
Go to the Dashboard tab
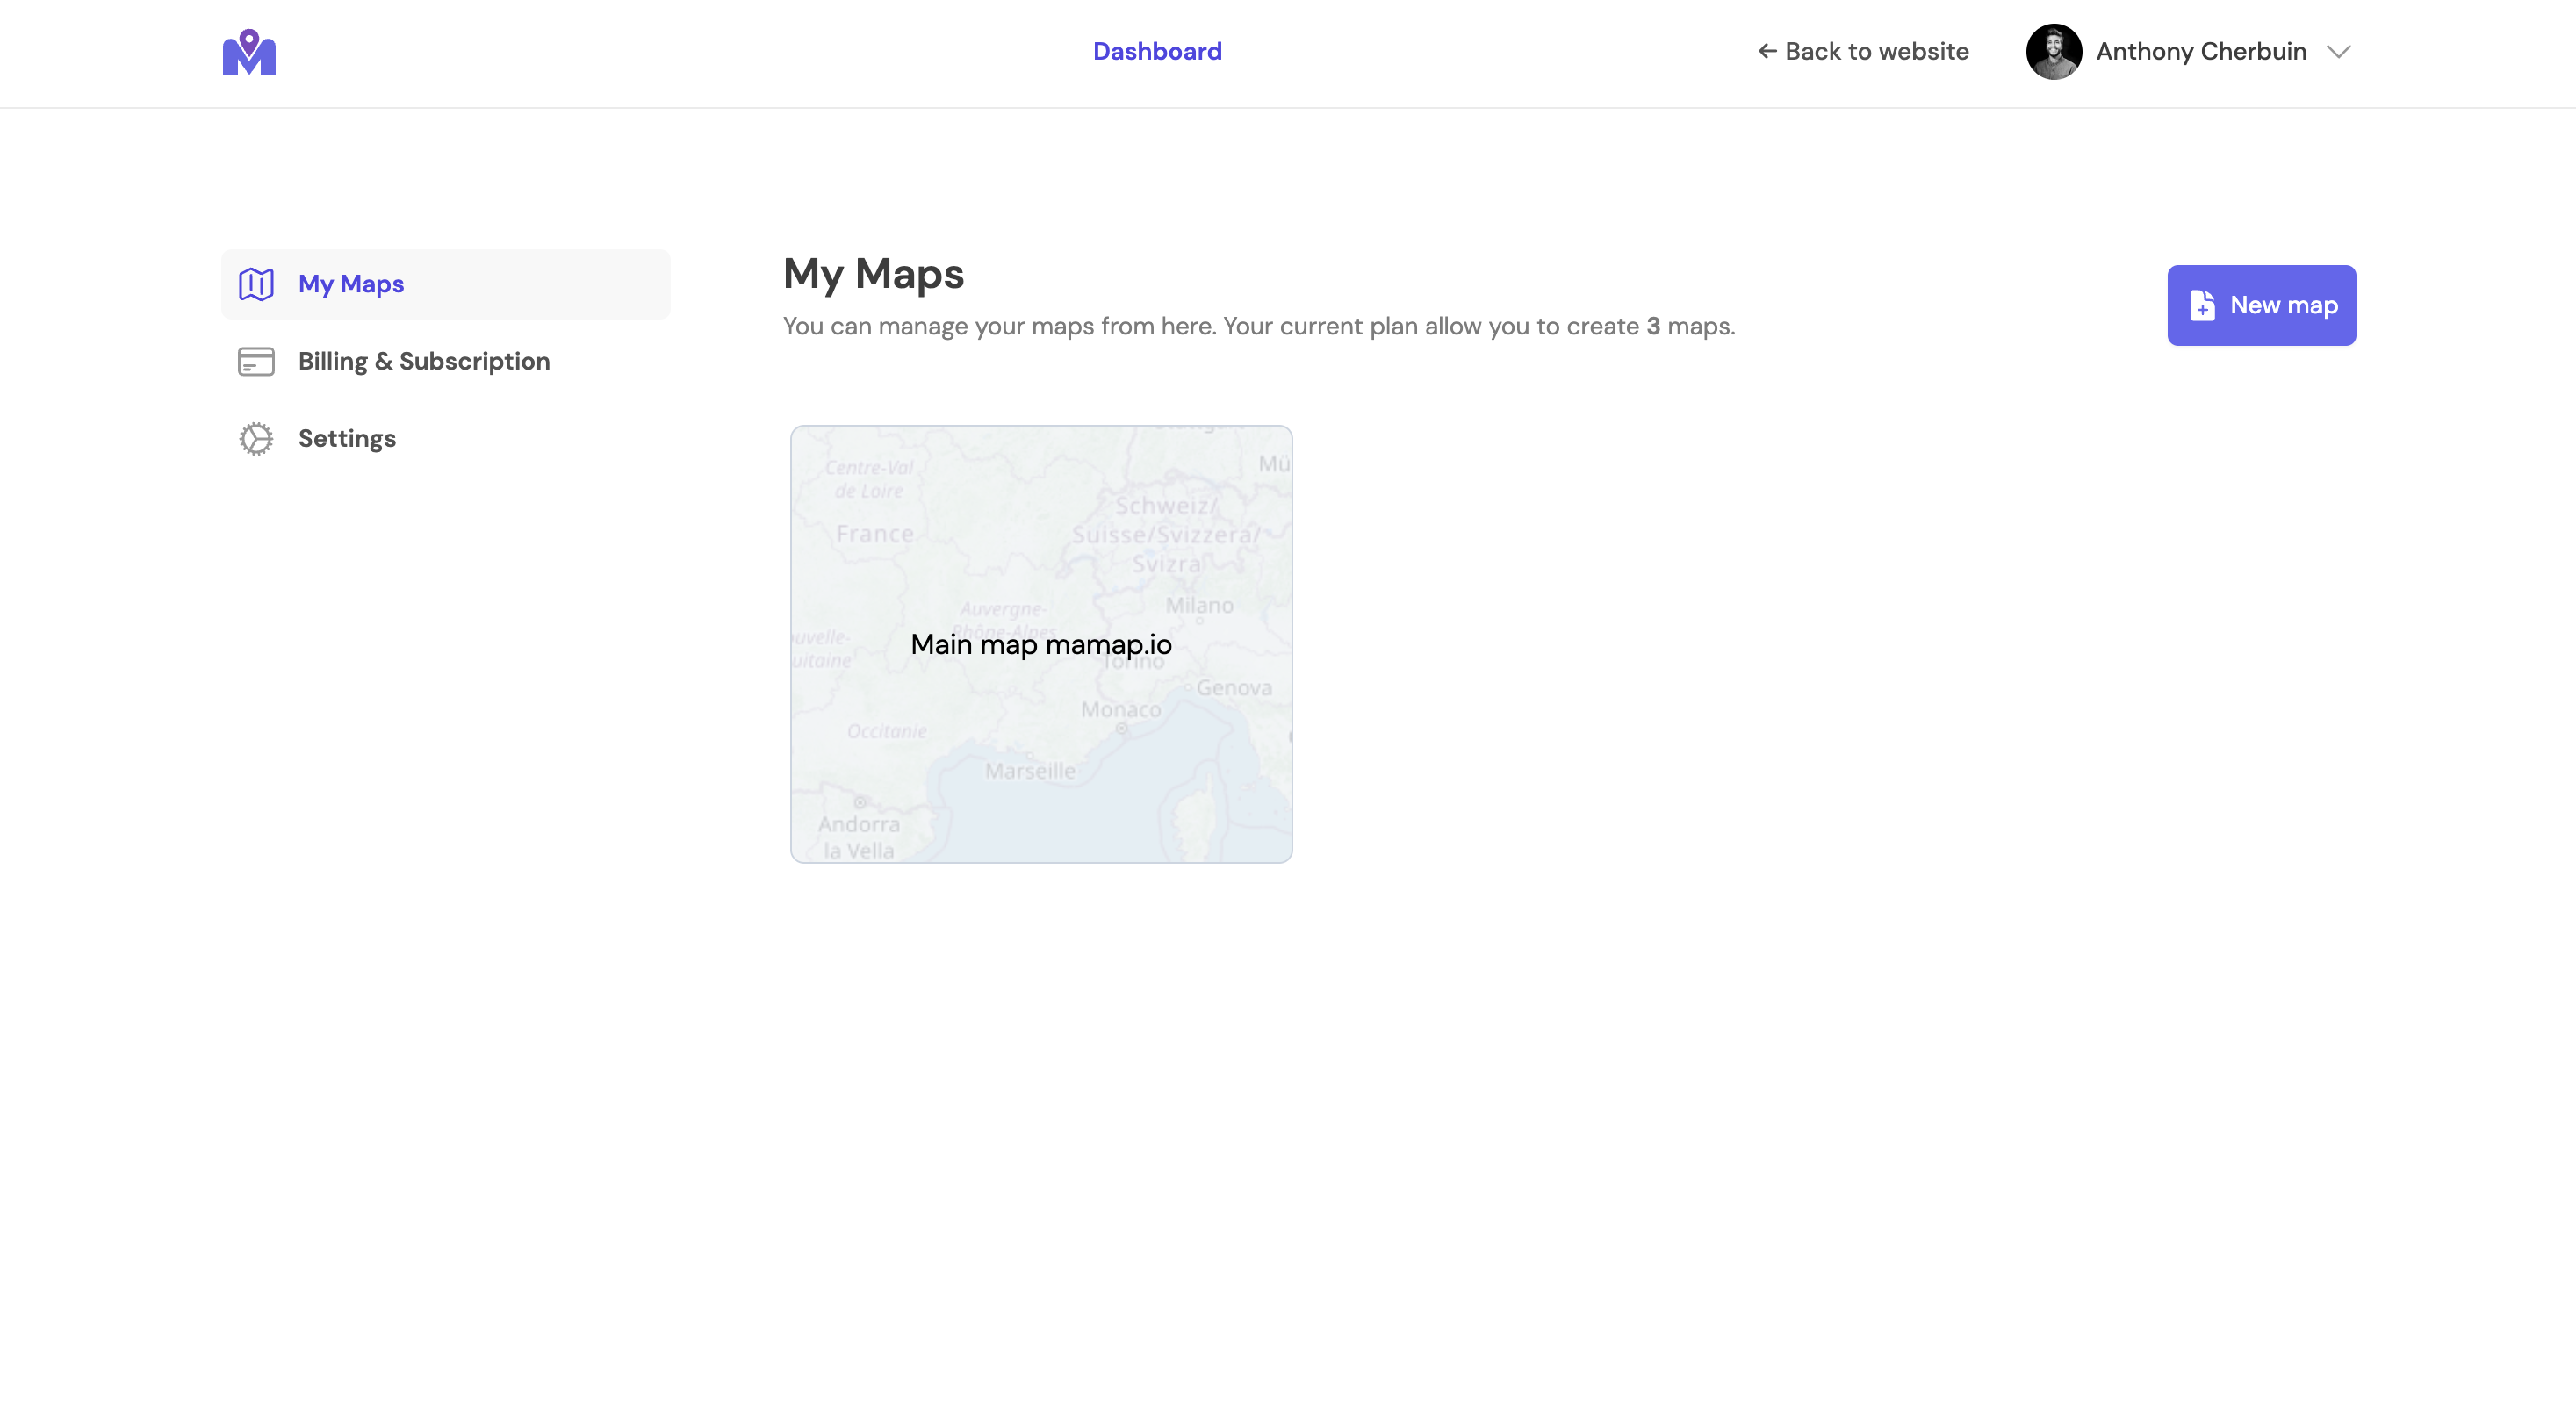[1157, 51]
